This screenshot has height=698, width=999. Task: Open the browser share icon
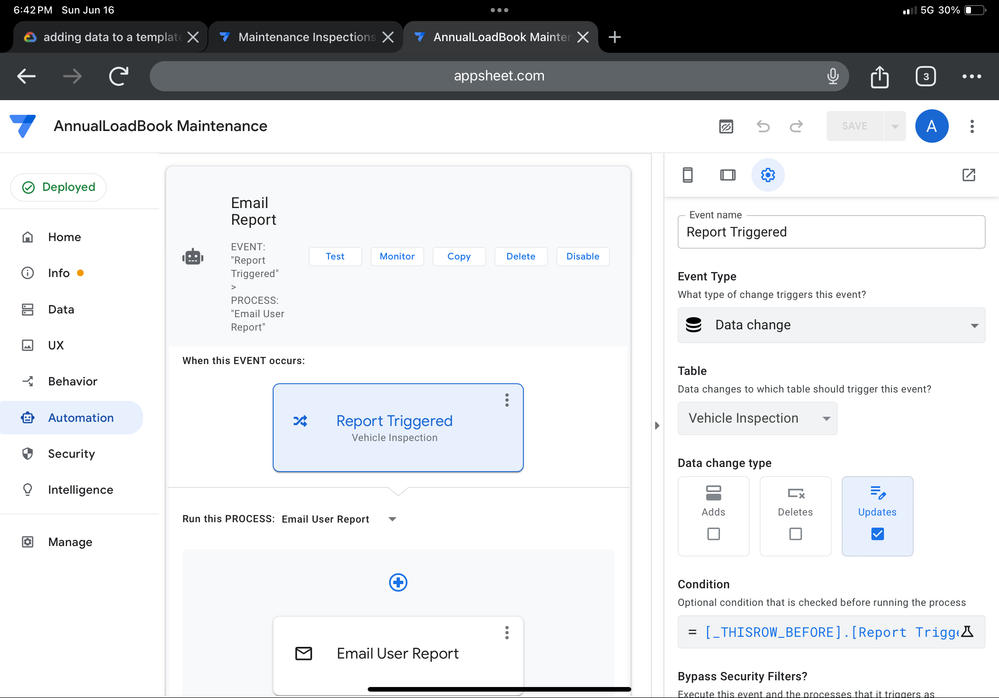pyautogui.click(x=879, y=76)
